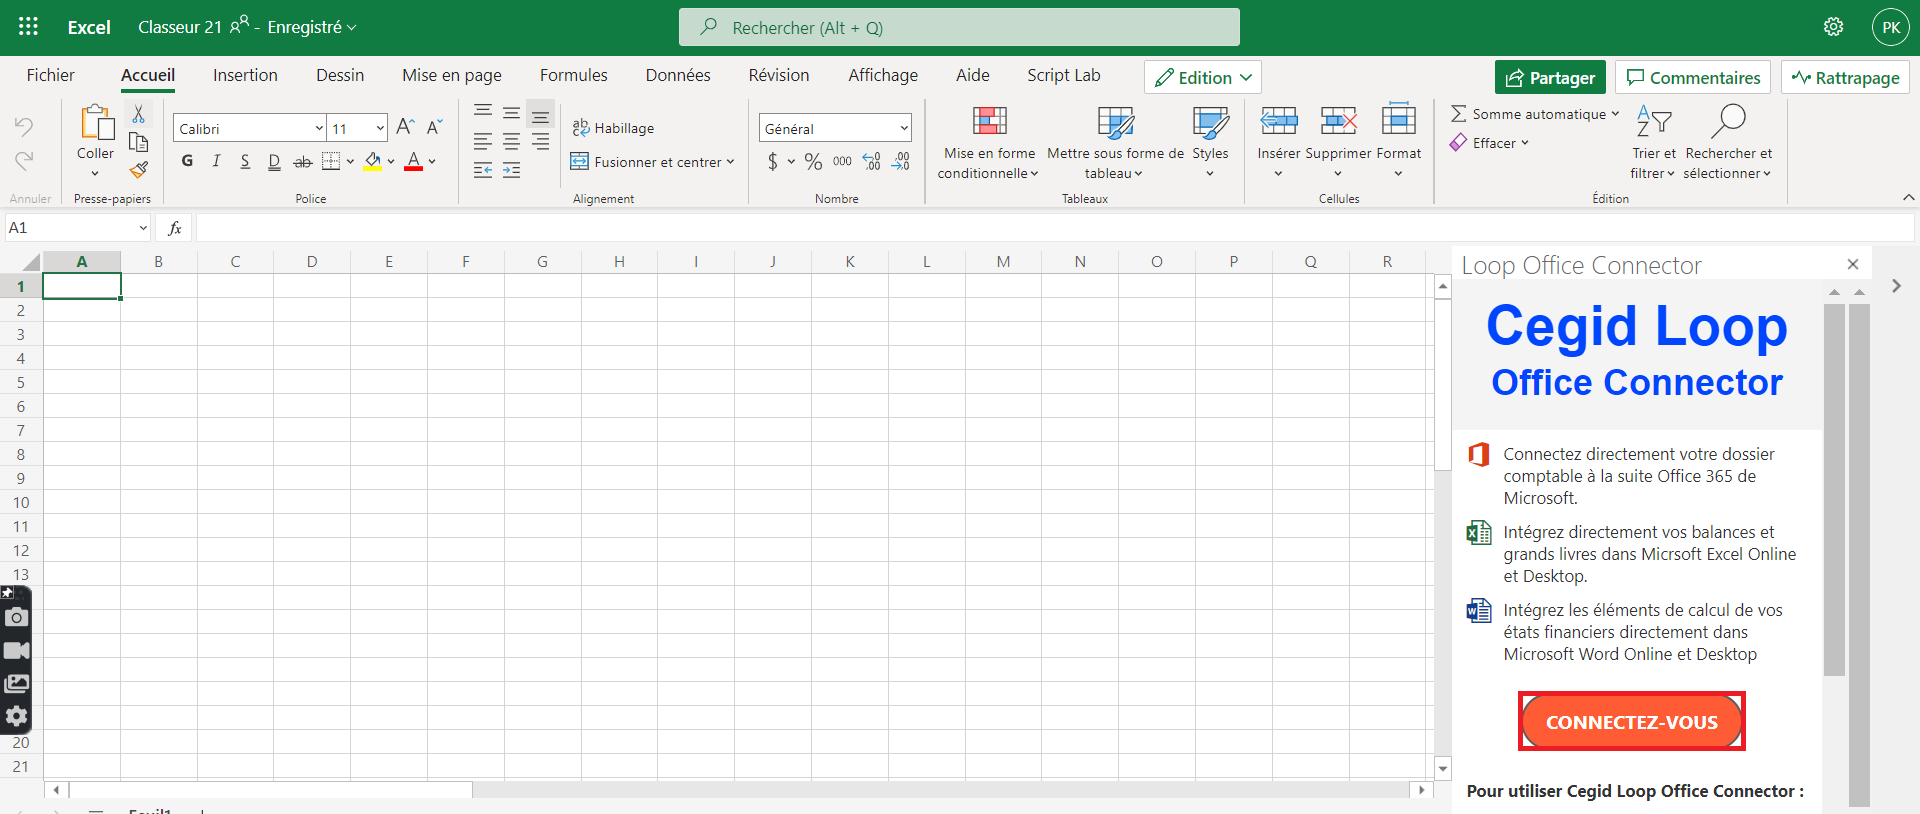
Task: Expand Fusionner et centrer options
Action: (730, 162)
